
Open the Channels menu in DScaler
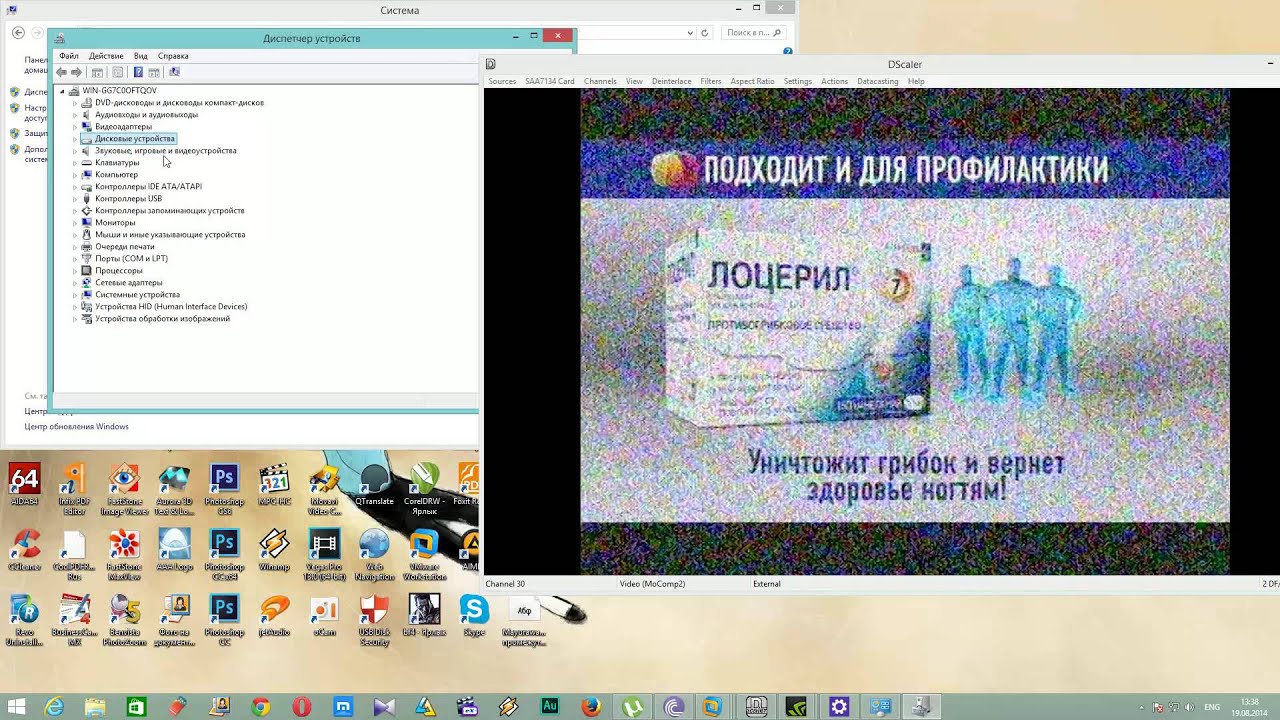click(x=600, y=81)
